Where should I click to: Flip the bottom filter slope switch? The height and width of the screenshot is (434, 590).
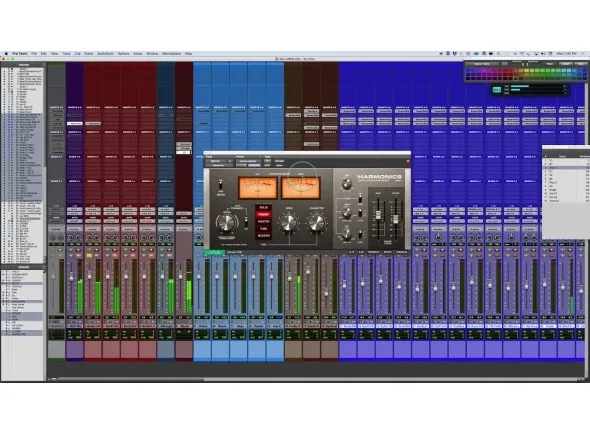360,235
